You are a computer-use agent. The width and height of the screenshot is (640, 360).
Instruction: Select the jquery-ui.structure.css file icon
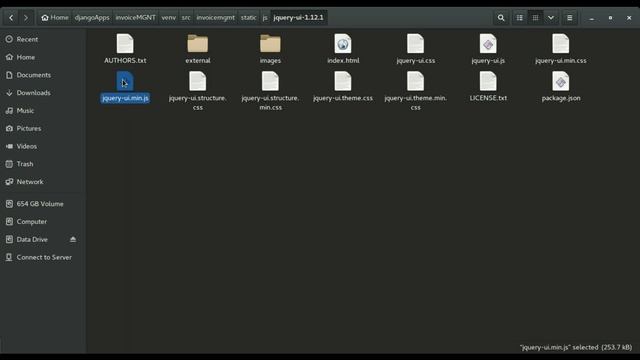[198, 81]
